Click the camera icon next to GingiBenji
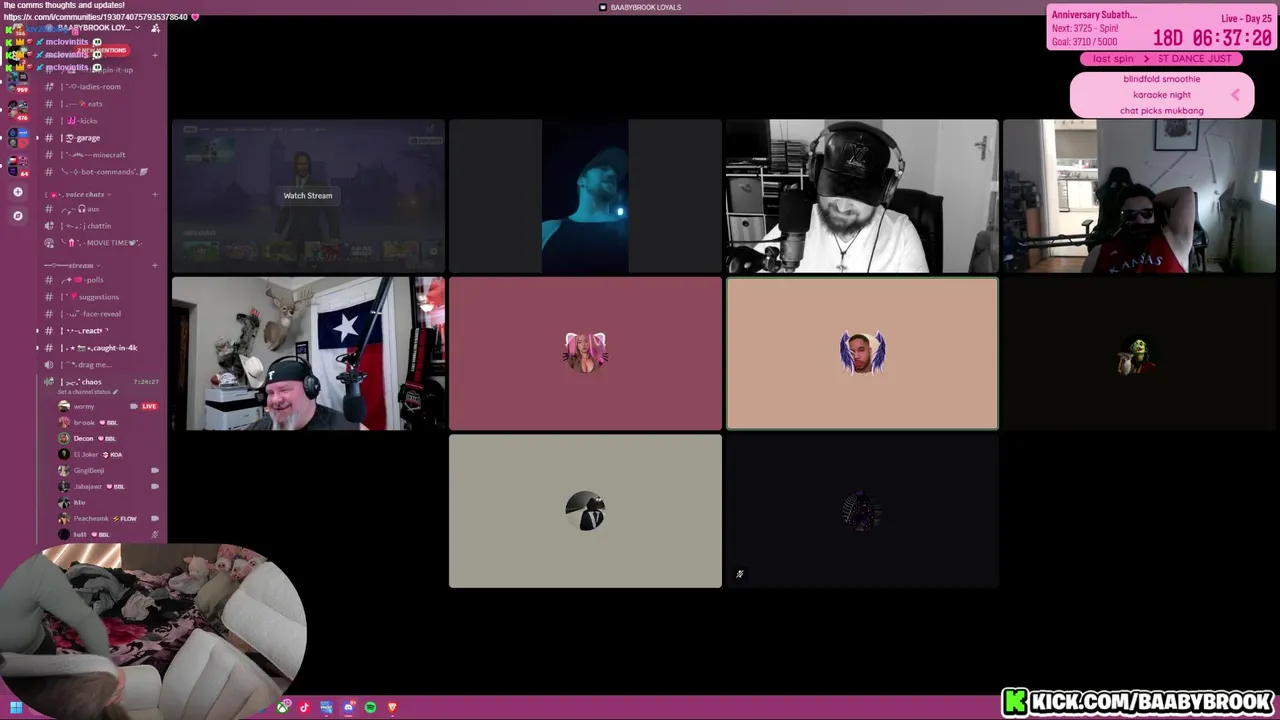 tap(155, 470)
